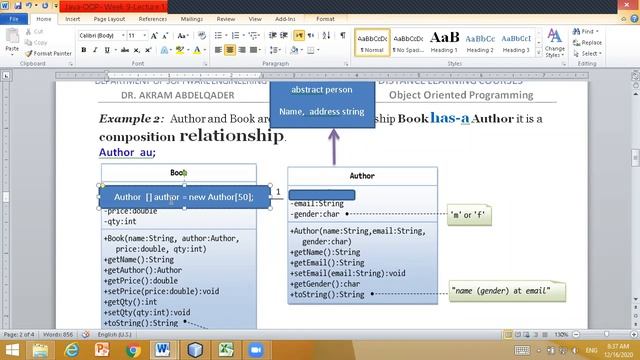Toggle bold formatting
The image size is (640, 360).
[84, 50]
